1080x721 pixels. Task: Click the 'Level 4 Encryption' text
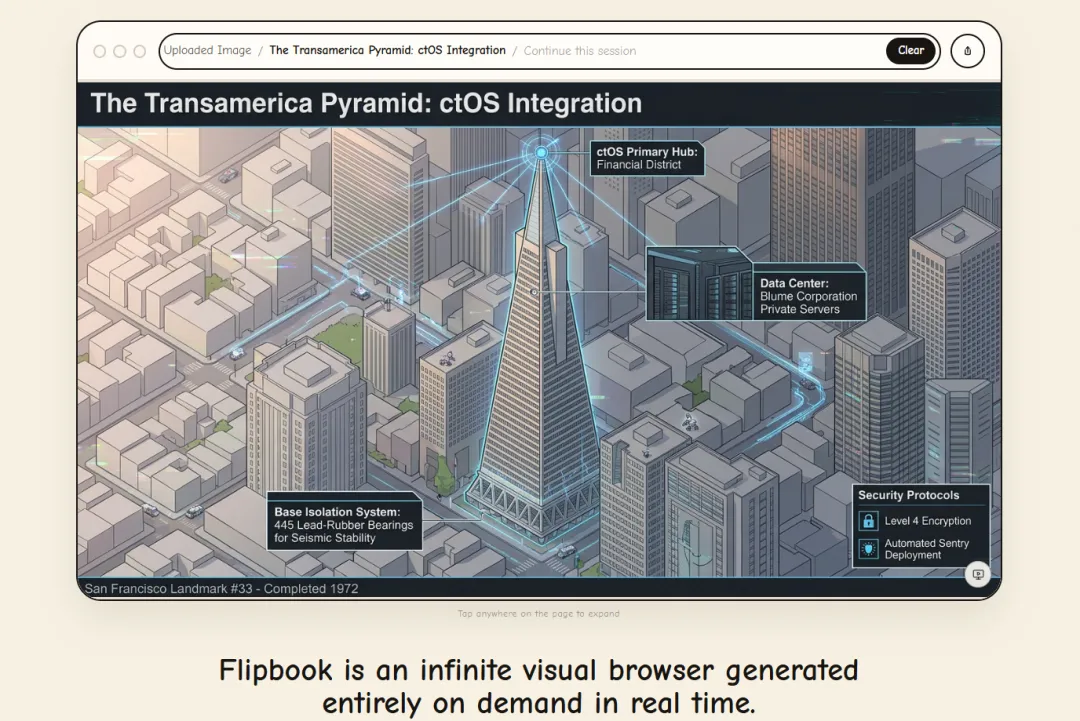click(x=928, y=521)
